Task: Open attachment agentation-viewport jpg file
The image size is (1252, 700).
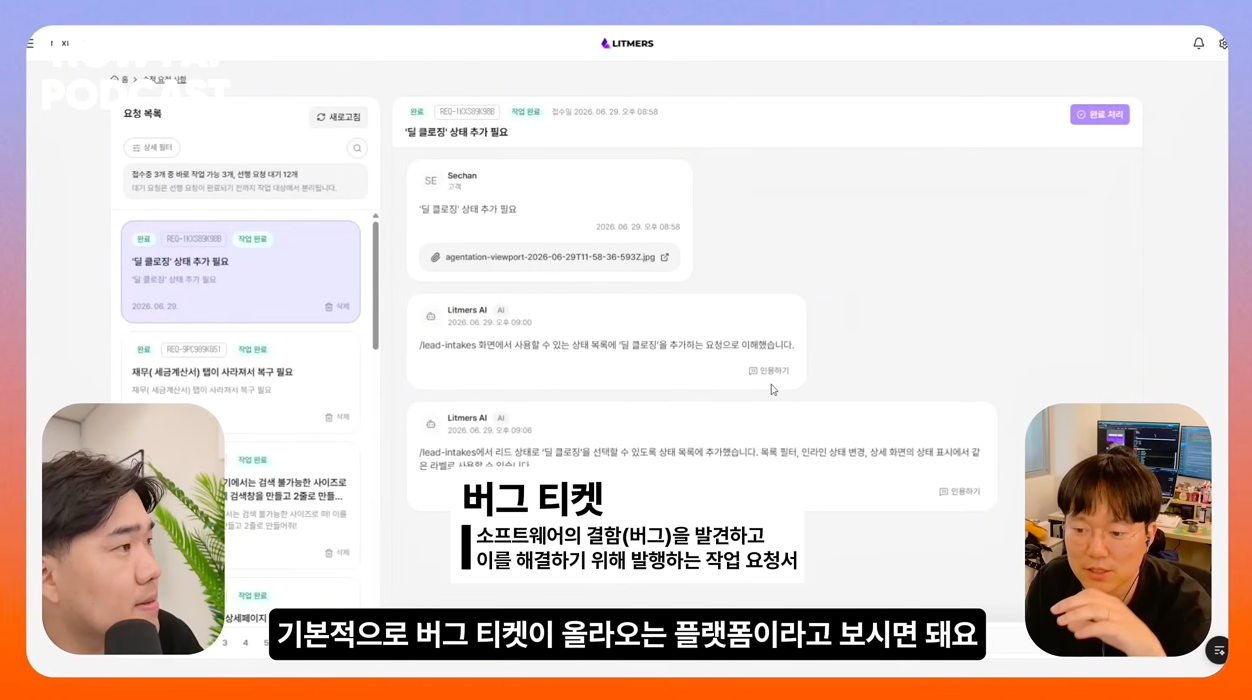Action: pos(550,257)
